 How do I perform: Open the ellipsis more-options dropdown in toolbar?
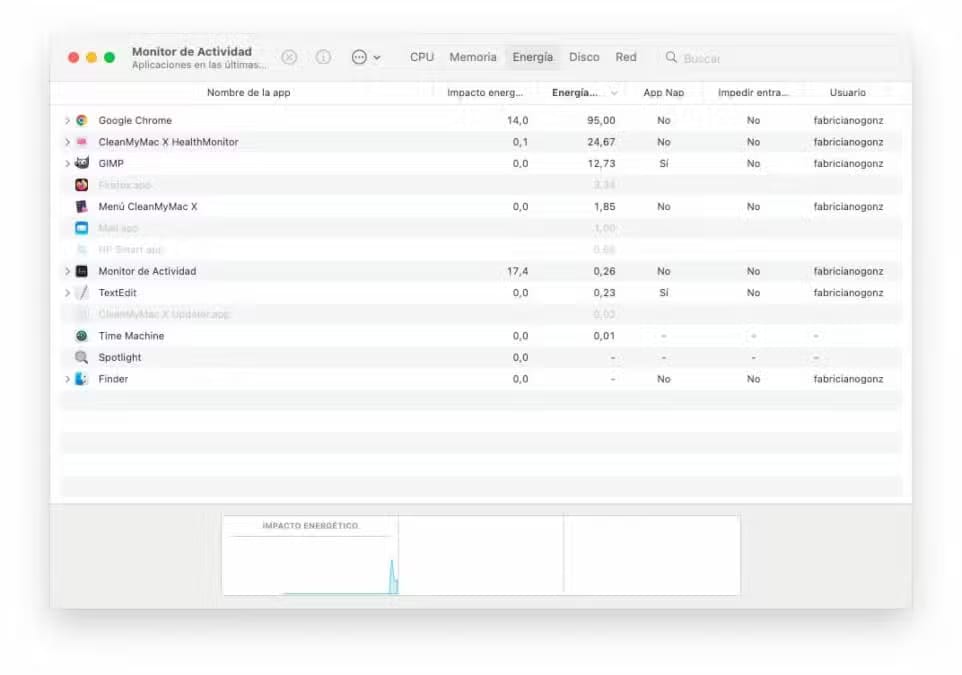366,57
